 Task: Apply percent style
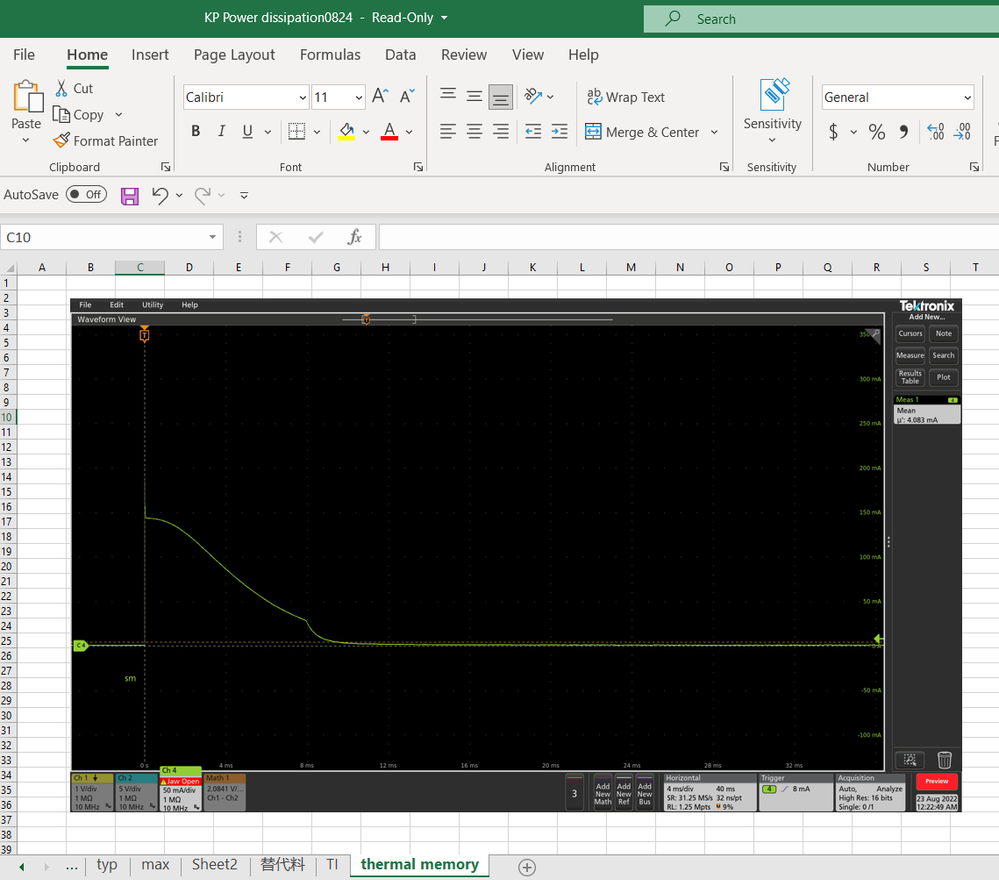[877, 131]
